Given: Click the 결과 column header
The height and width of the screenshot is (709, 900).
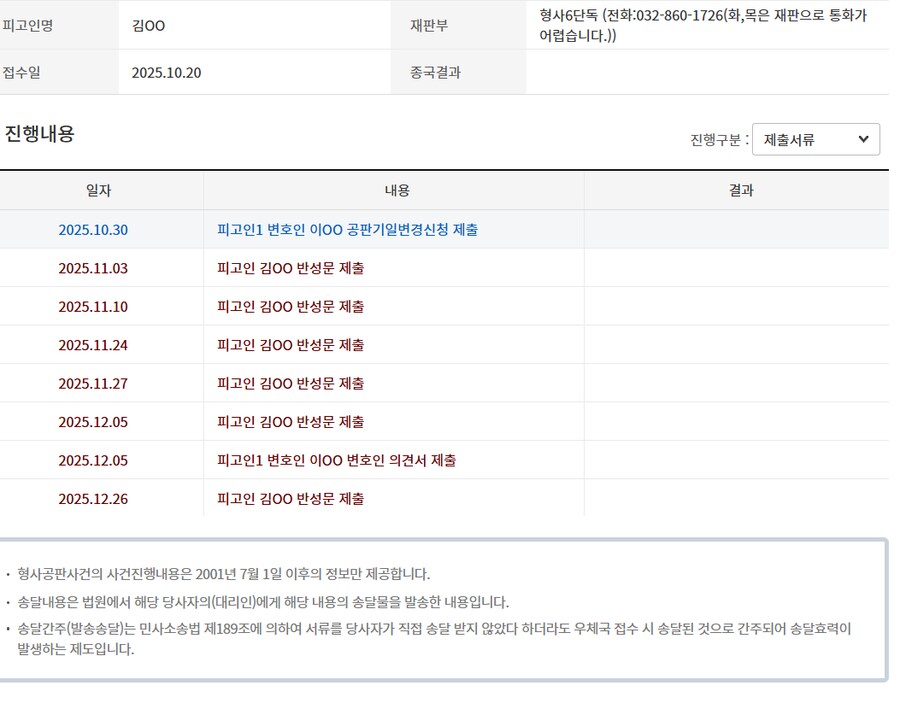Looking at the screenshot, I should (741, 190).
